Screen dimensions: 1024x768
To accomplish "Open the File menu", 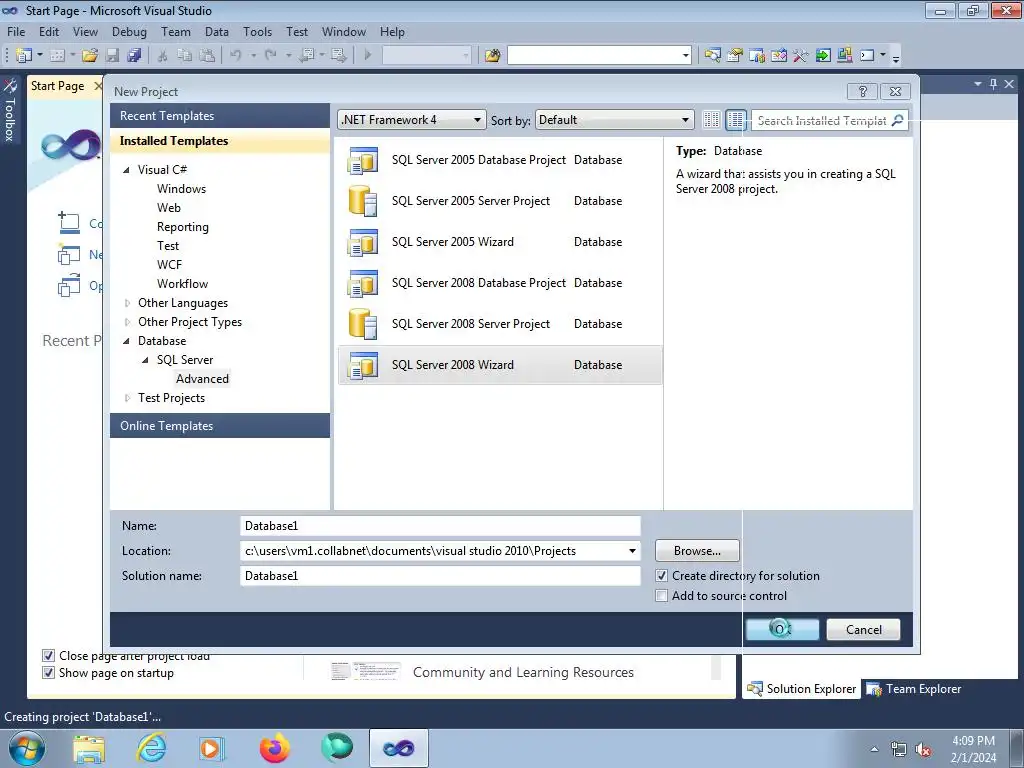I will 16,31.
